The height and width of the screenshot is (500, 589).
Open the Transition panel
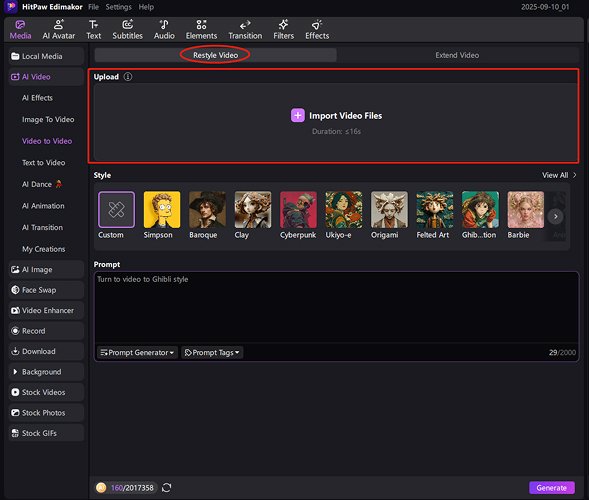click(x=245, y=30)
